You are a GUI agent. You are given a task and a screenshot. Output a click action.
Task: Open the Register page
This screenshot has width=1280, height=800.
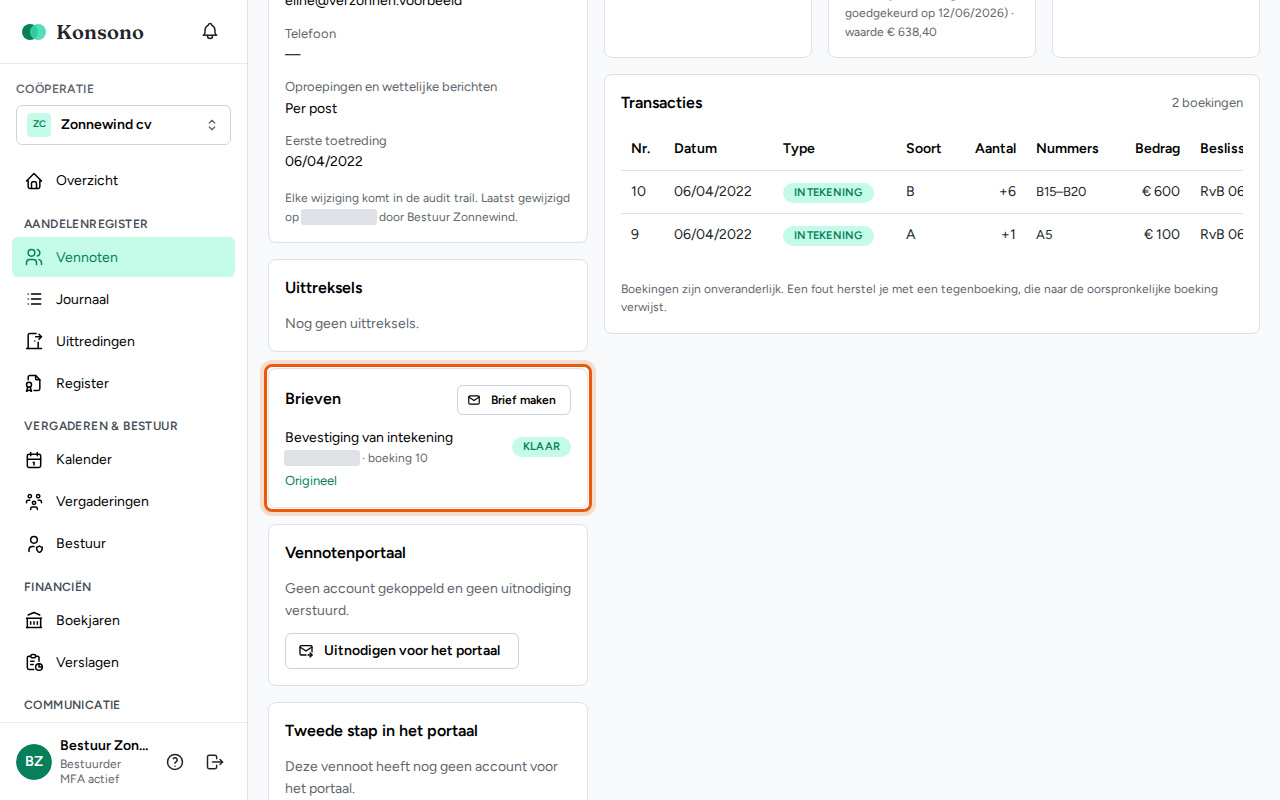[x=123, y=383]
